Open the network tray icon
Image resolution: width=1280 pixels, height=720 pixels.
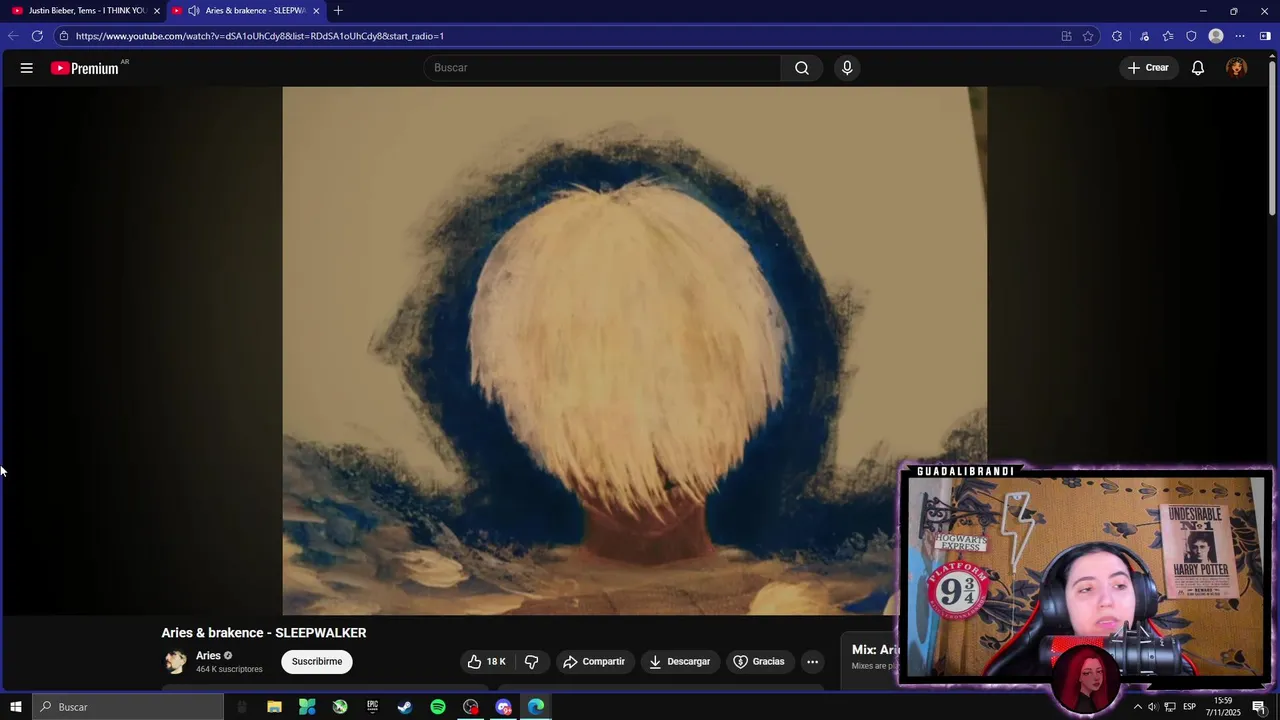[1170, 707]
